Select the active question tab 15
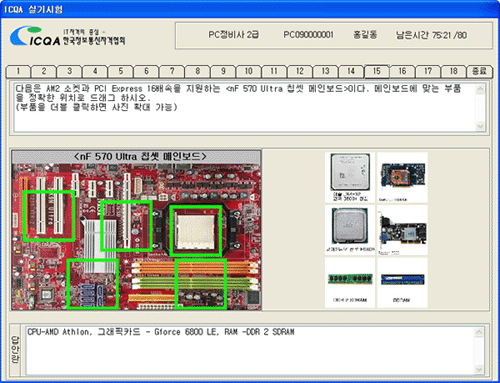The image size is (500, 383). click(377, 71)
